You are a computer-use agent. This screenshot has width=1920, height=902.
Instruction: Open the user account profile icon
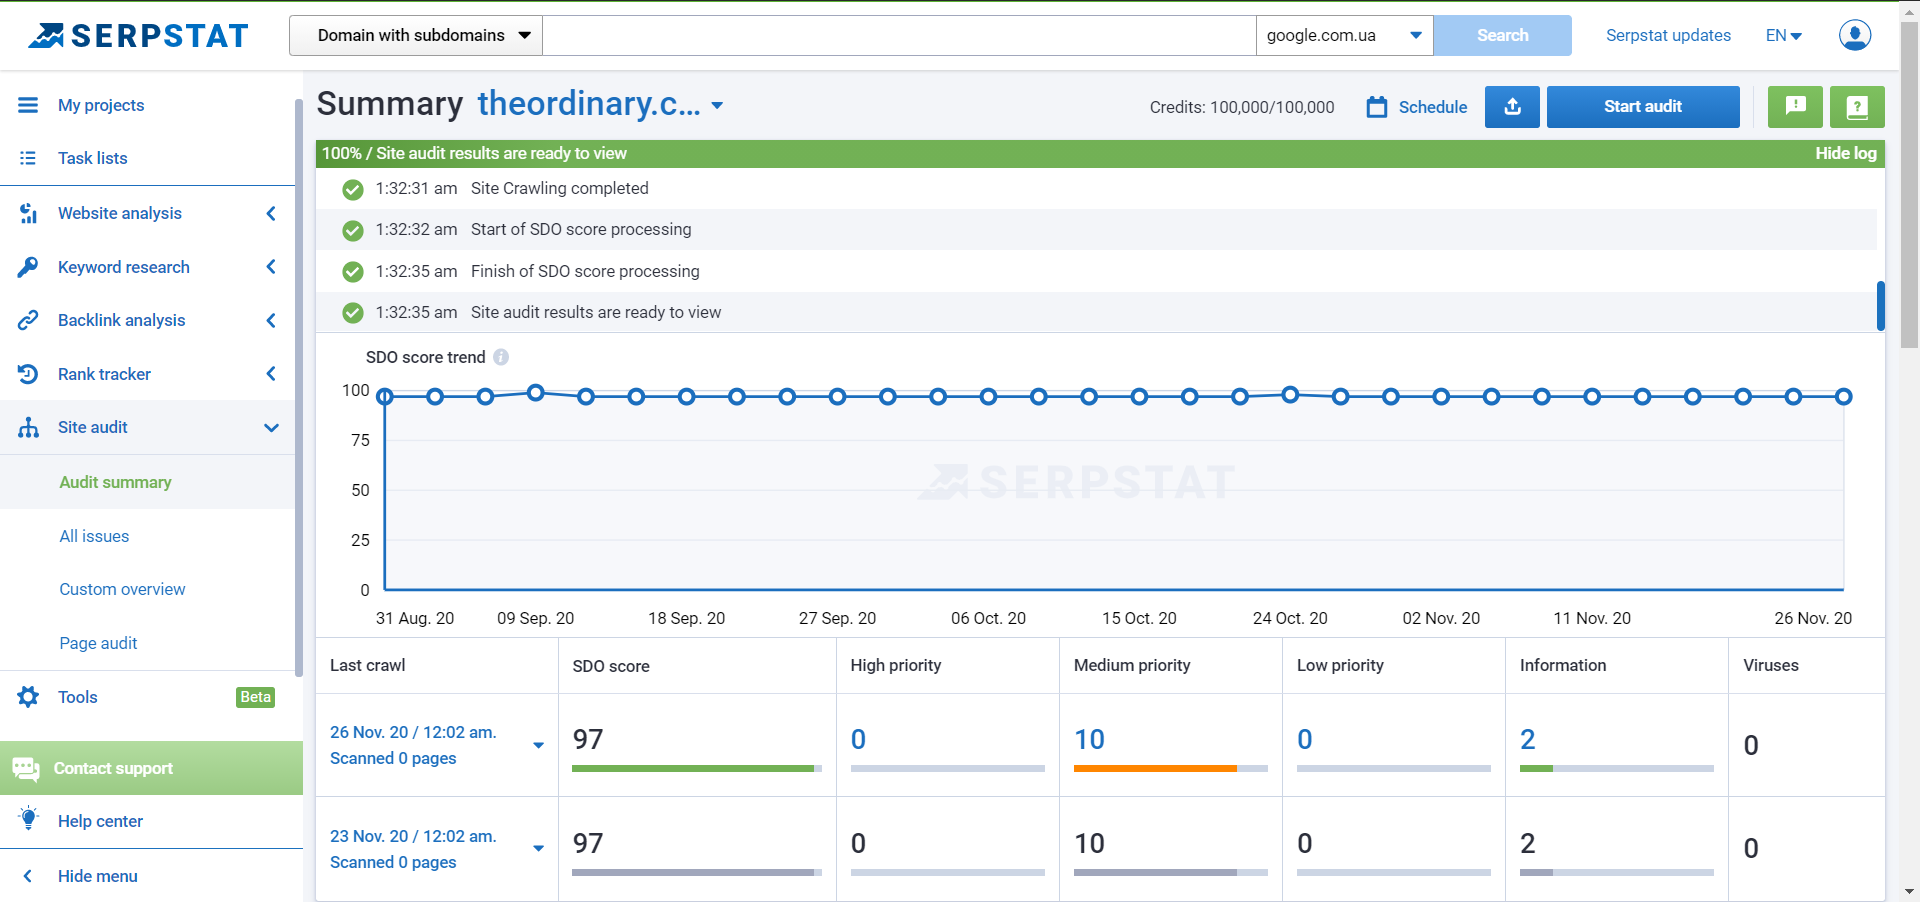pos(1855,35)
